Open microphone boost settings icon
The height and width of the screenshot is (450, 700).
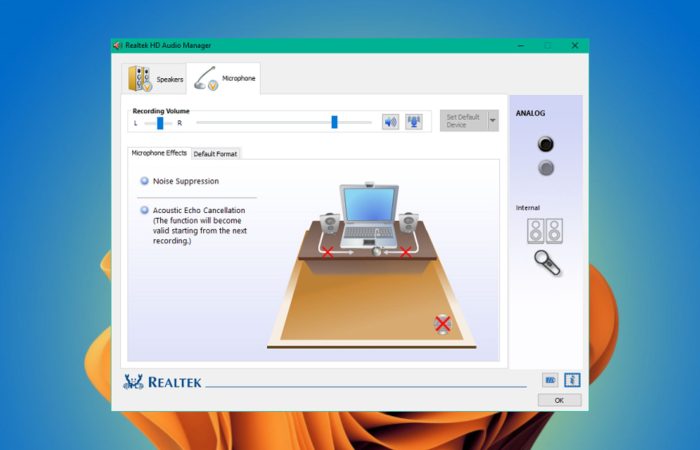point(414,121)
